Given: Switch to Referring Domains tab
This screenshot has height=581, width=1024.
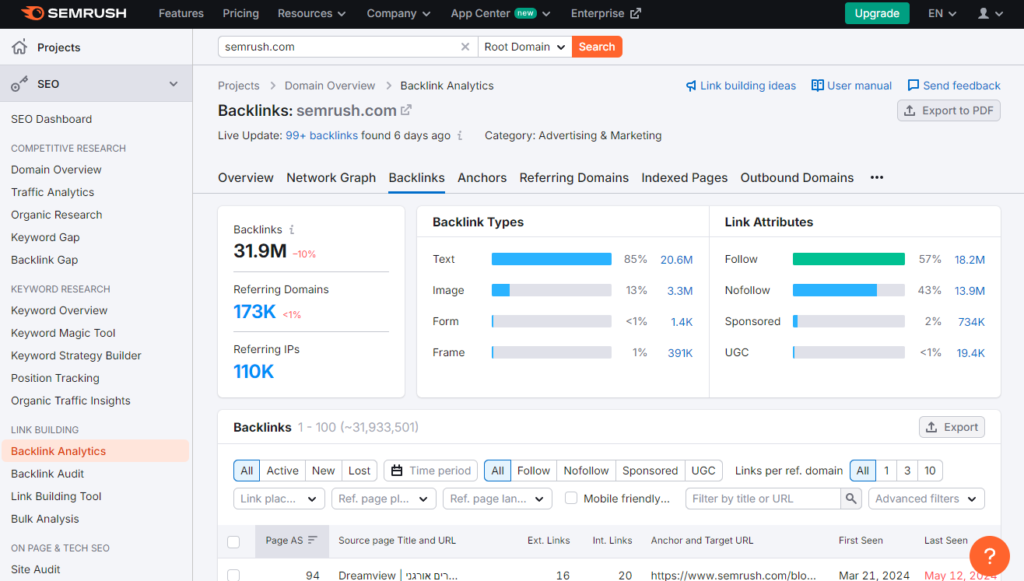Looking at the screenshot, I should 574,178.
